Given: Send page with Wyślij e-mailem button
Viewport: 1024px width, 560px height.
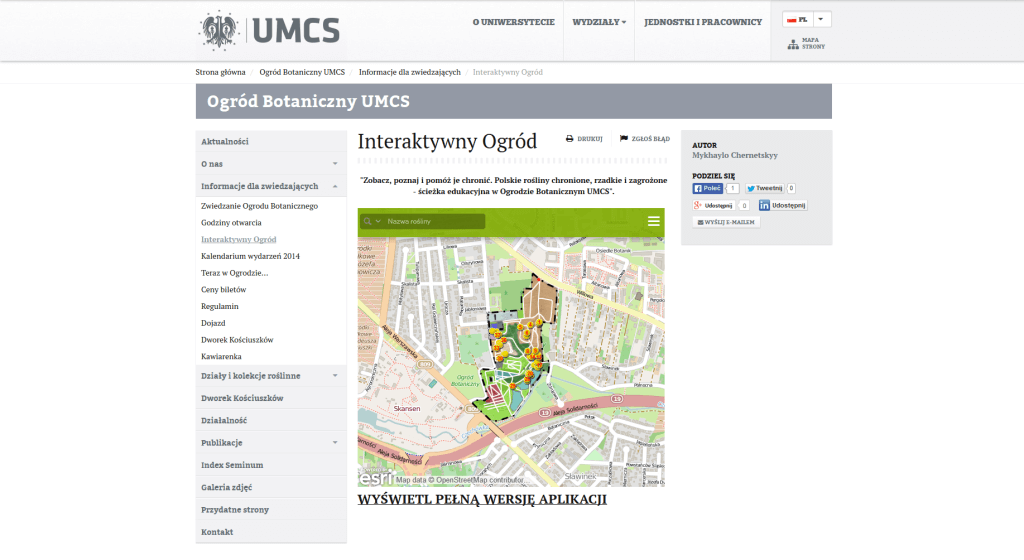Looking at the screenshot, I should pos(727,222).
